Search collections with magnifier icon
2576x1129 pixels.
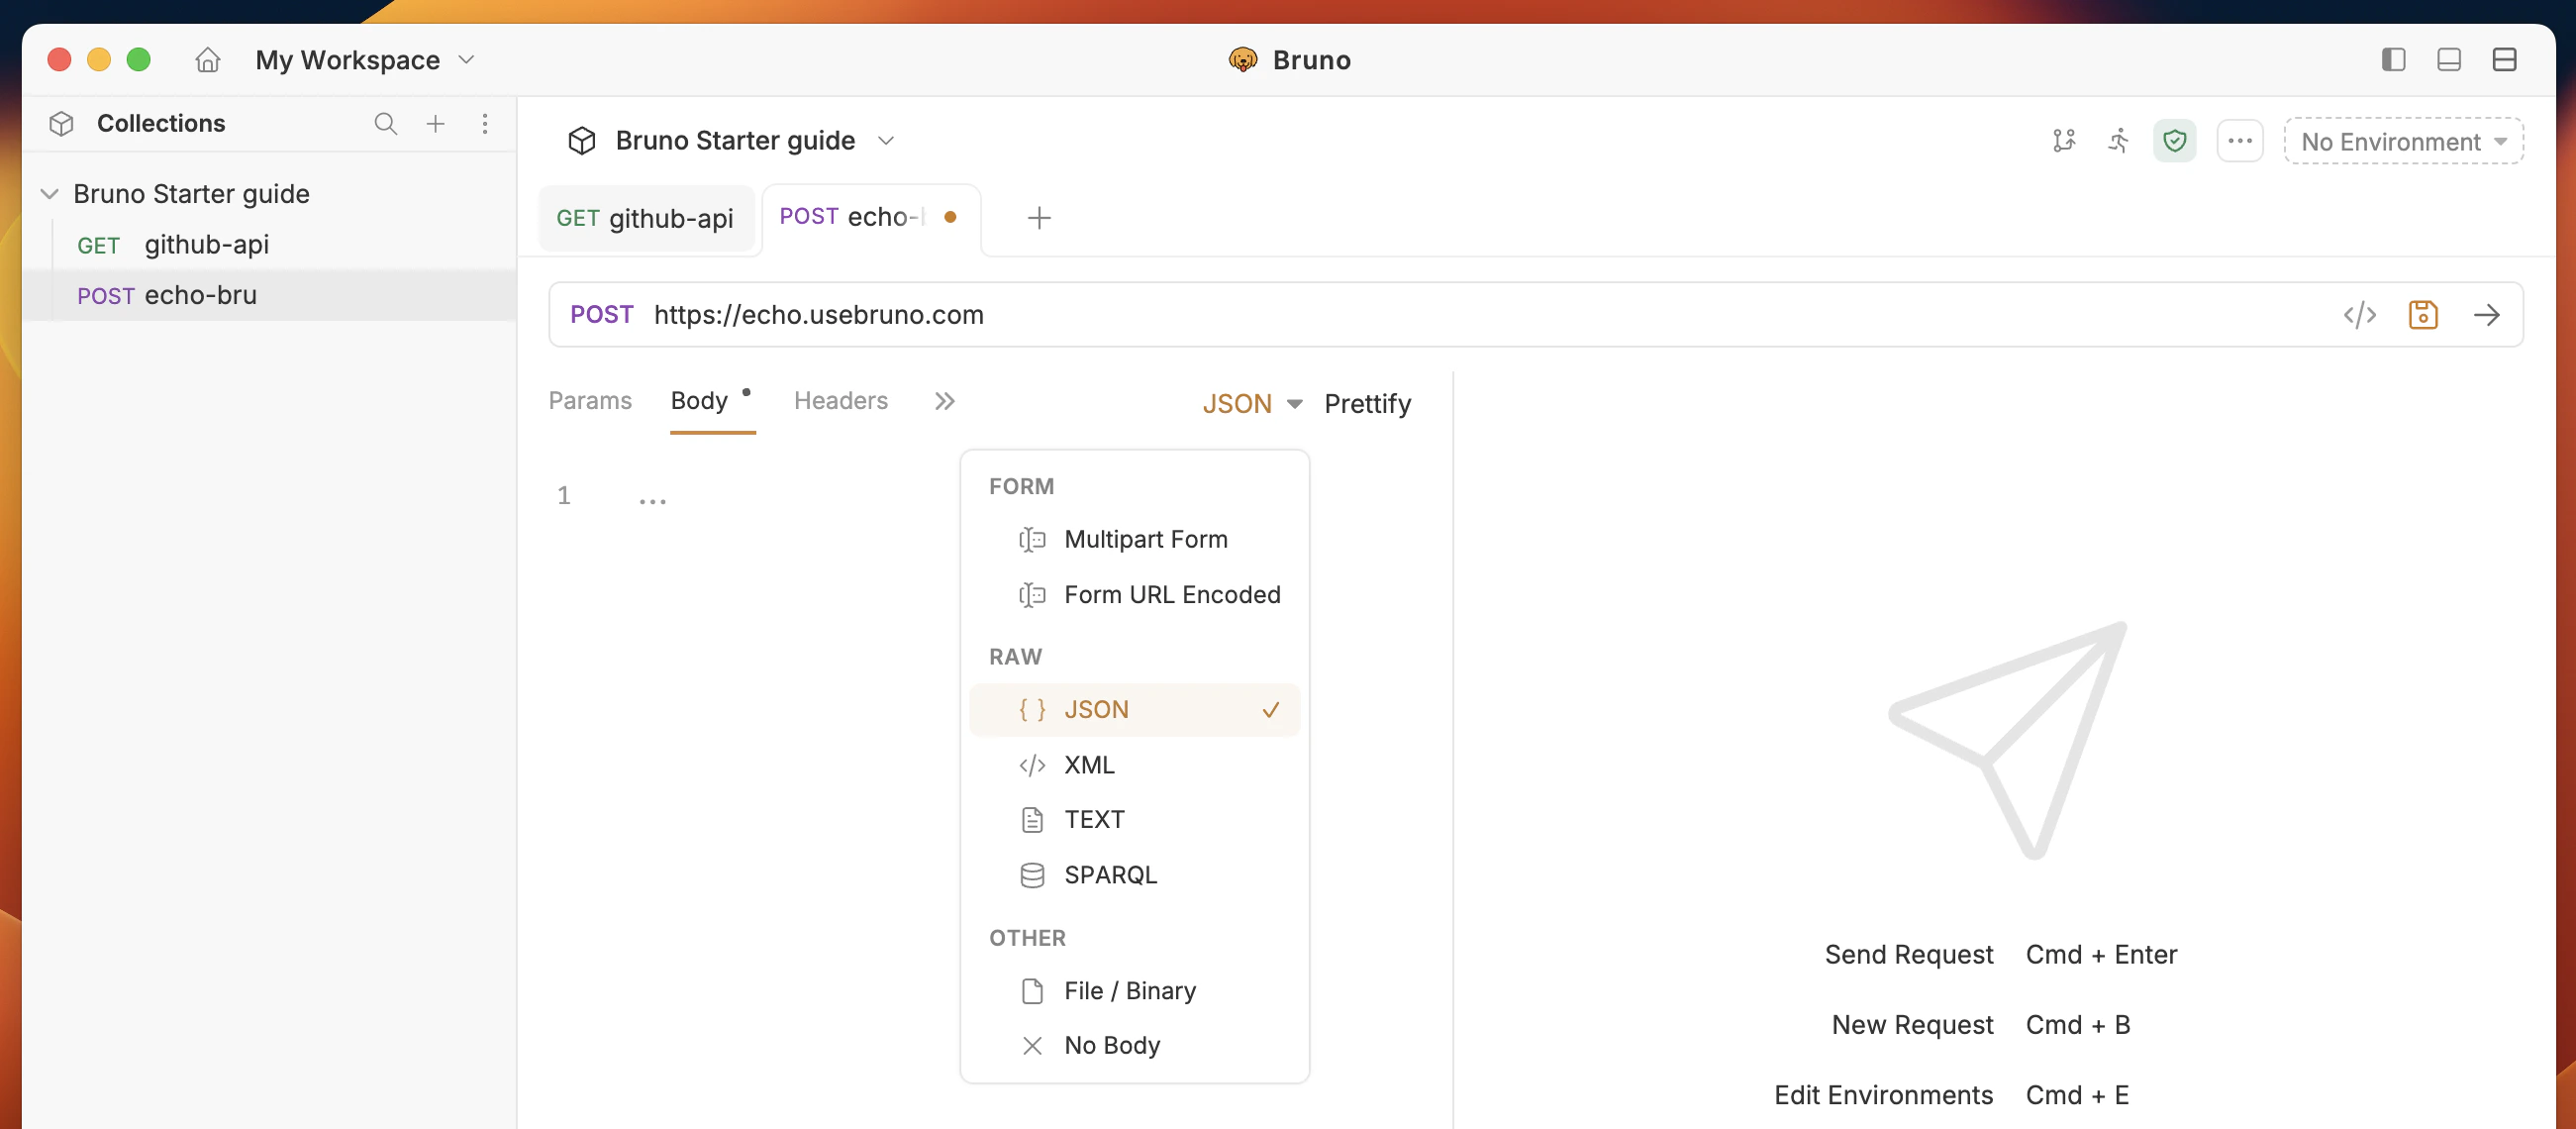385,123
